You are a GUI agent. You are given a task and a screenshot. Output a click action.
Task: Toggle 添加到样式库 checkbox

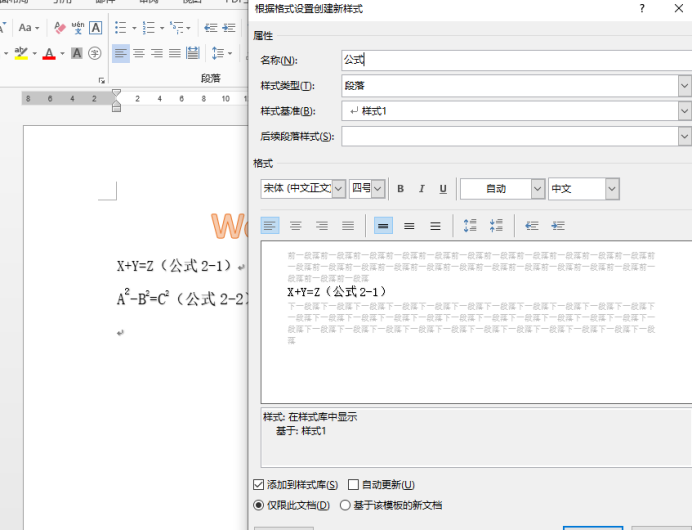pyautogui.click(x=259, y=485)
